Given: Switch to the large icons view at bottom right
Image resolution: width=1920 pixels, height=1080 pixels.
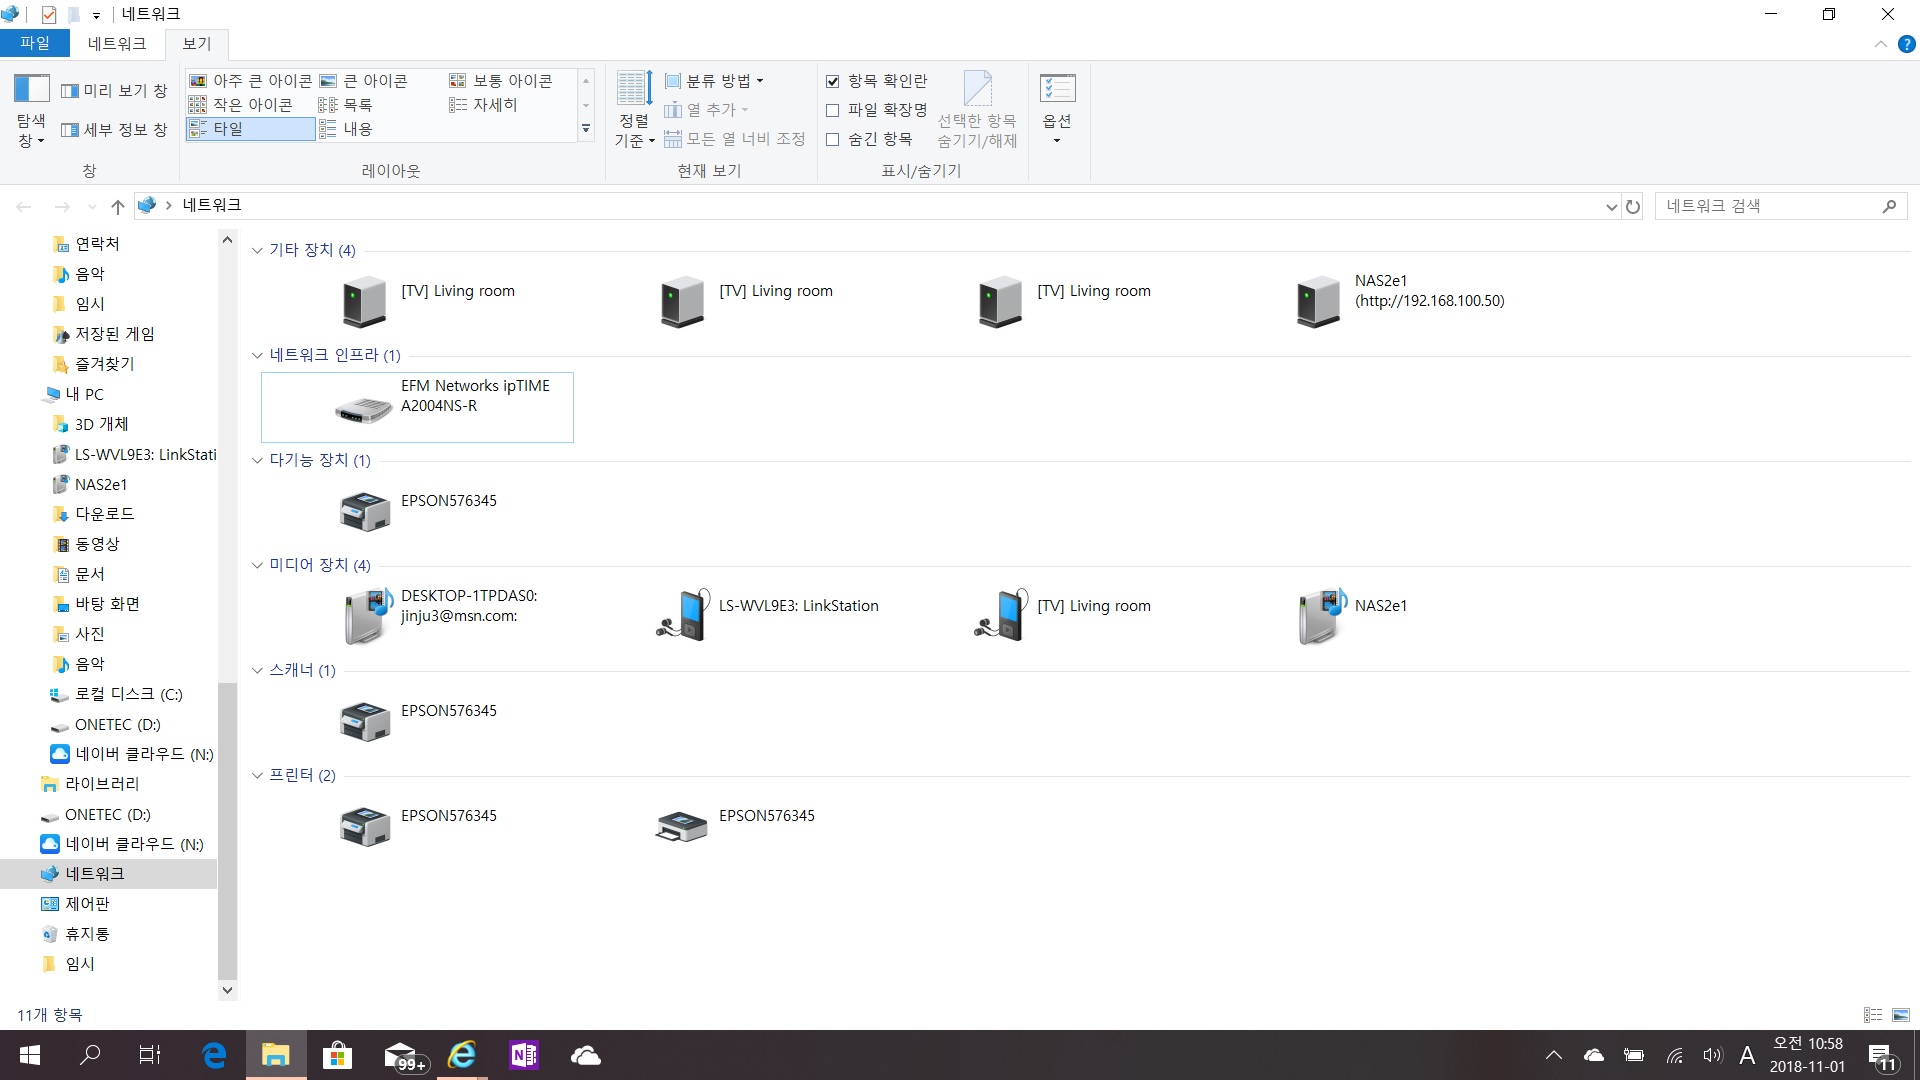Looking at the screenshot, I should pos(1901,1015).
